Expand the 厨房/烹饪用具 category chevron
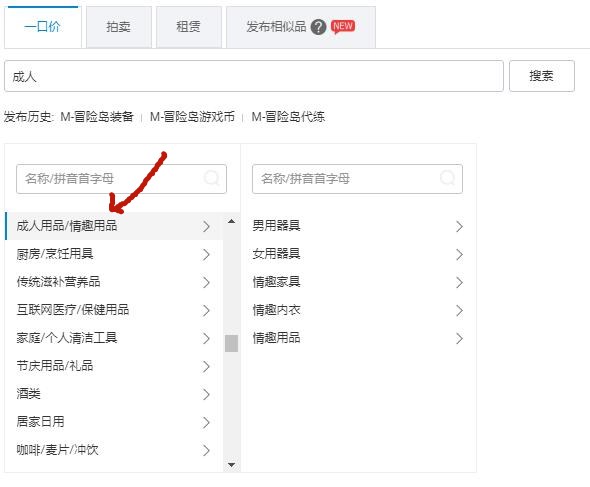Image resolution: width=590 pixels, height=487 pixels. click(206, 254)
